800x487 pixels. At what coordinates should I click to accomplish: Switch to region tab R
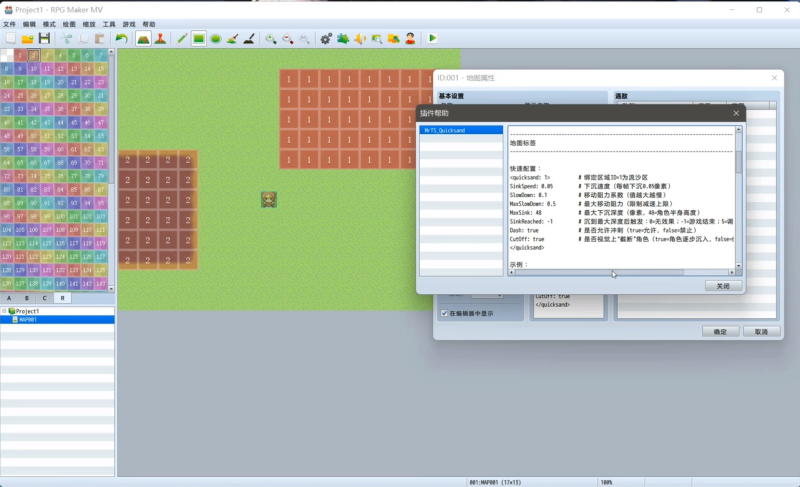tap(63, 298)
